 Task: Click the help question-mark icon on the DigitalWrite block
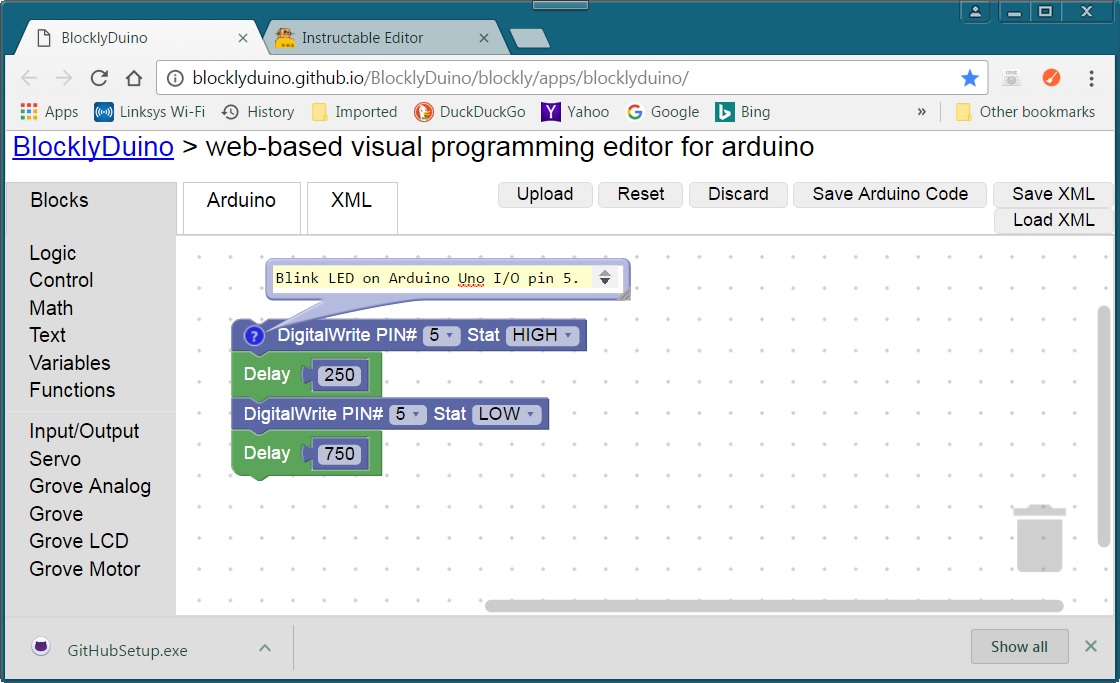point(253,336)
